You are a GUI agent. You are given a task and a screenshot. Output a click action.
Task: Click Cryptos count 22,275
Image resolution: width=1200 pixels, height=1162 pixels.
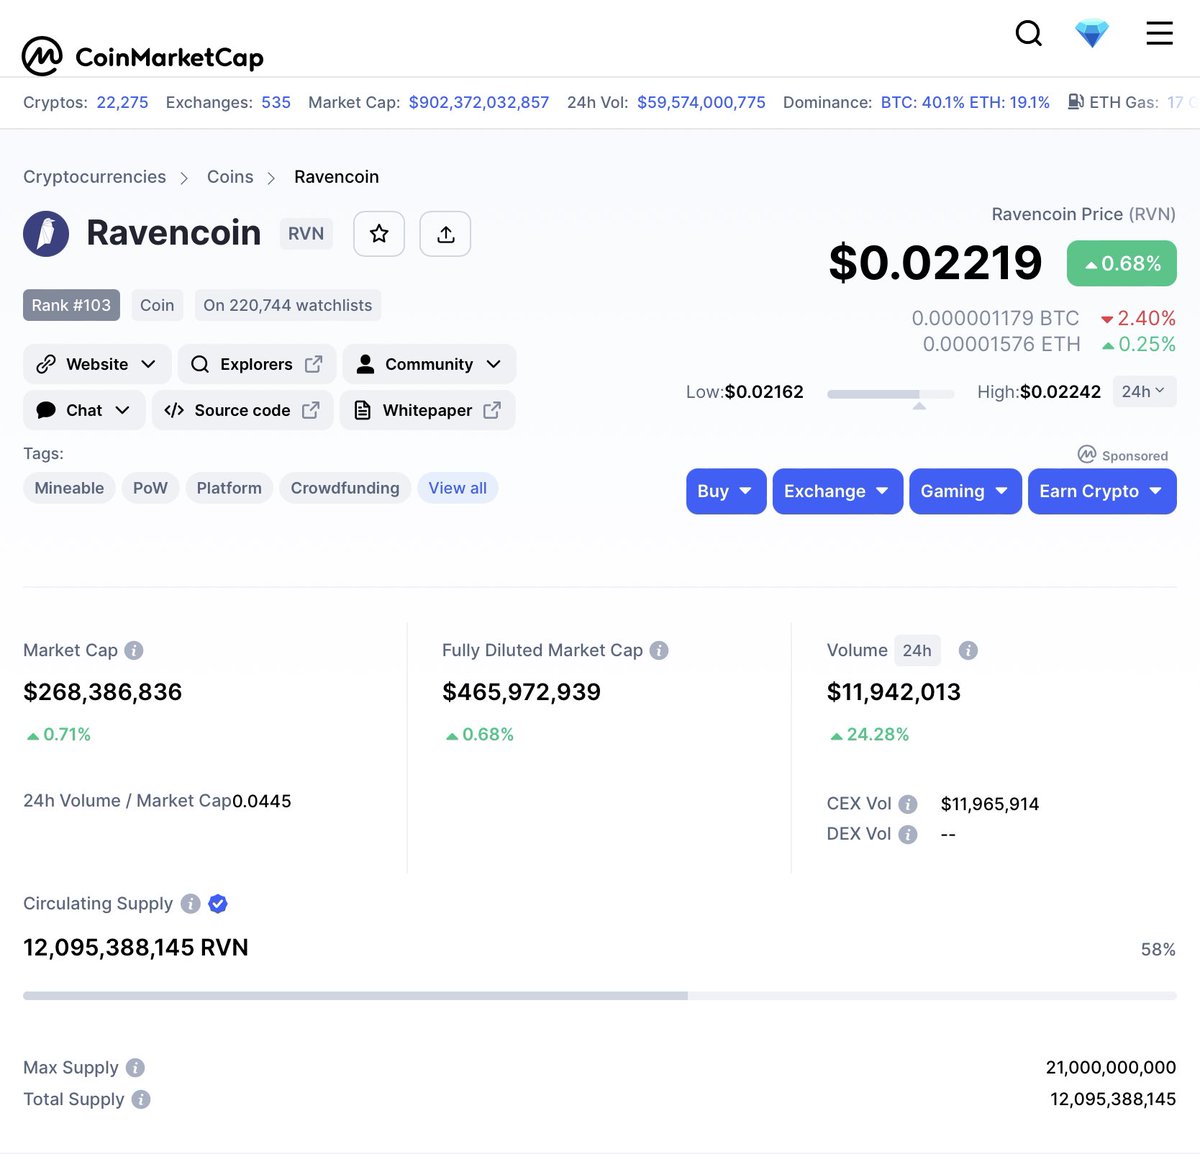[x=122, y=102]
